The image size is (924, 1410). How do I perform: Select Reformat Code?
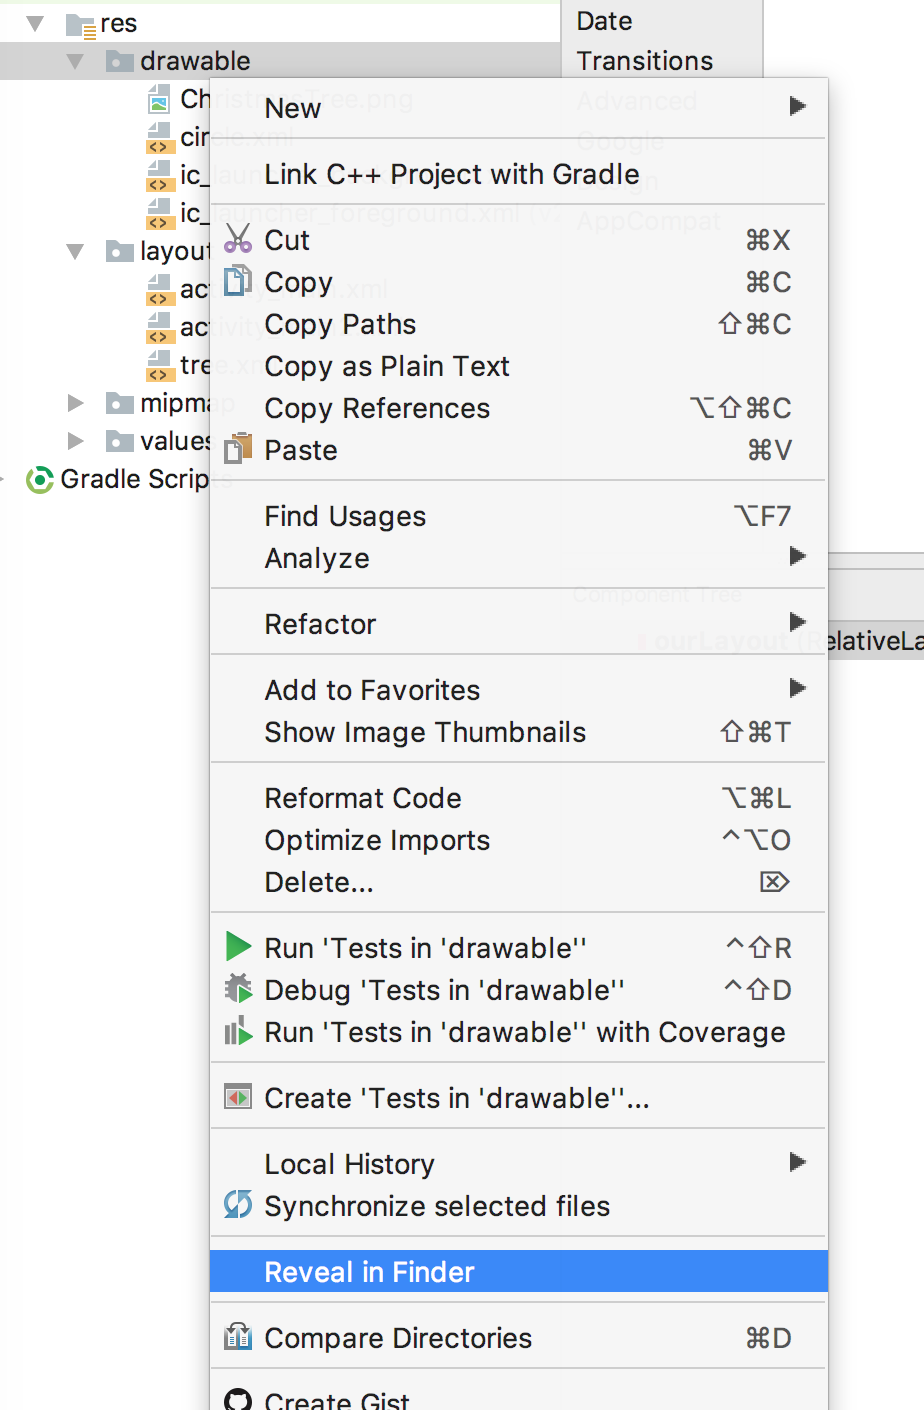coord(519,798)
